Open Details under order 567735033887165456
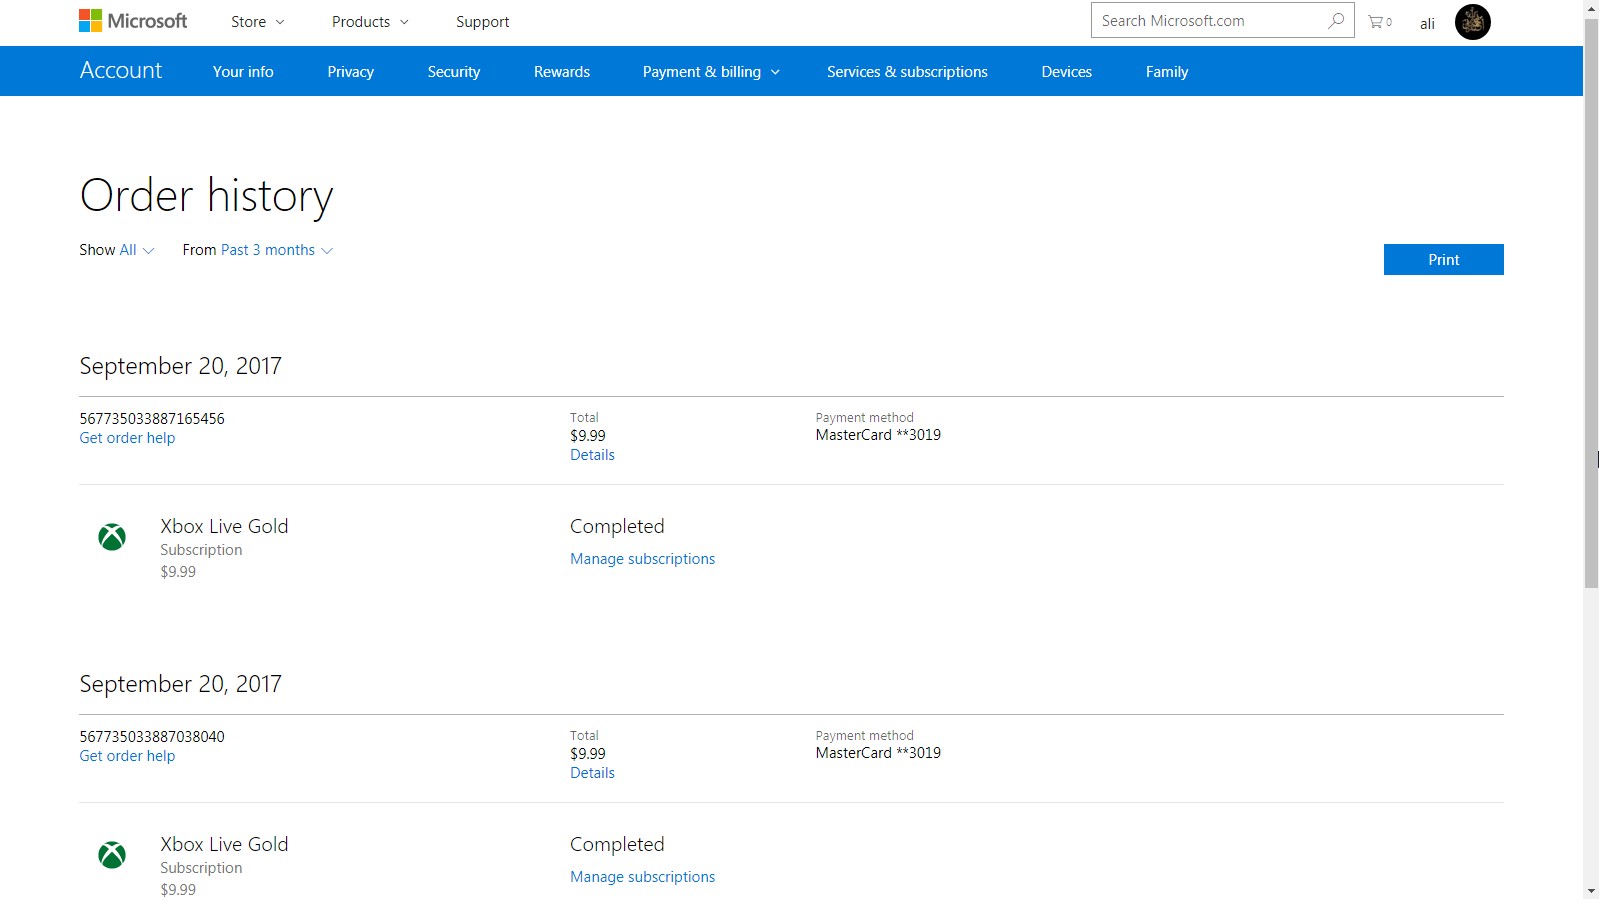Viewport: 1599px width, 899px height. pyautogui.click(x=592, y=455)
